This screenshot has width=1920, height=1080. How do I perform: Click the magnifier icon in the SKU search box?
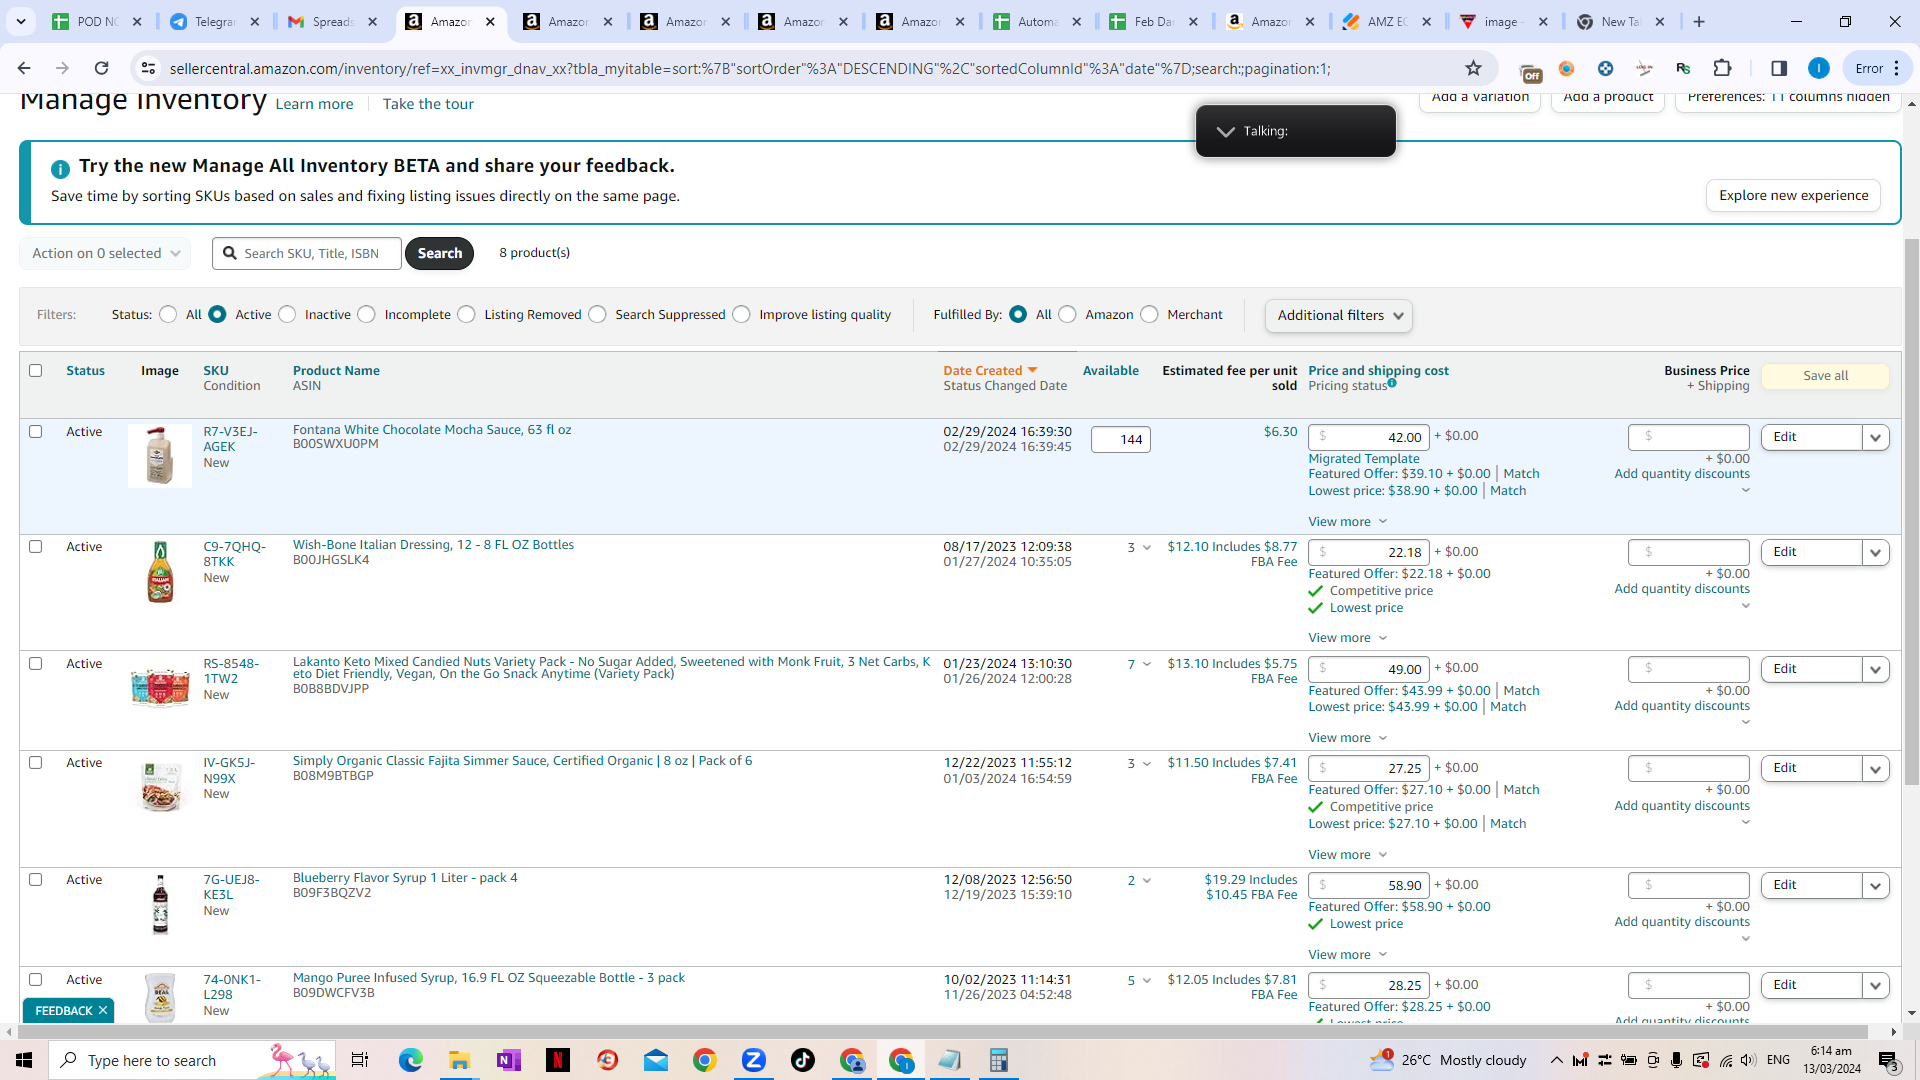pos(230,253)
